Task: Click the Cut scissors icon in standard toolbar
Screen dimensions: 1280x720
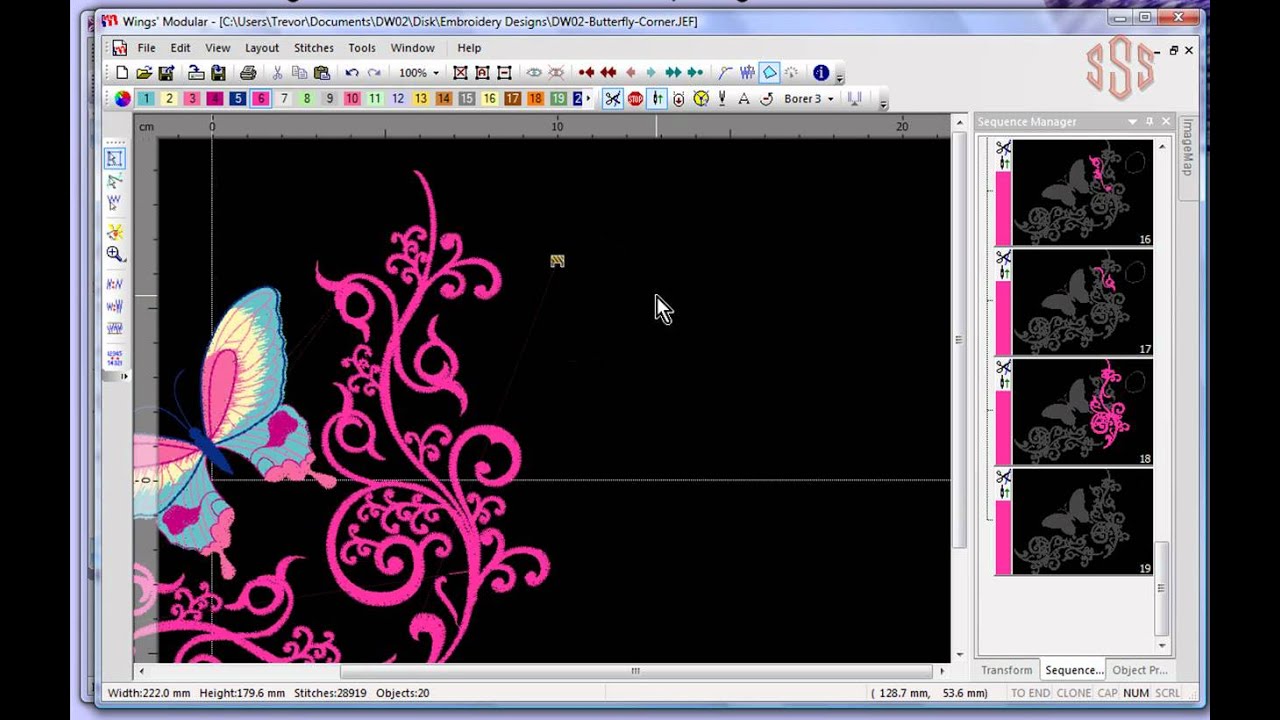Action: (x=277, y=73)
